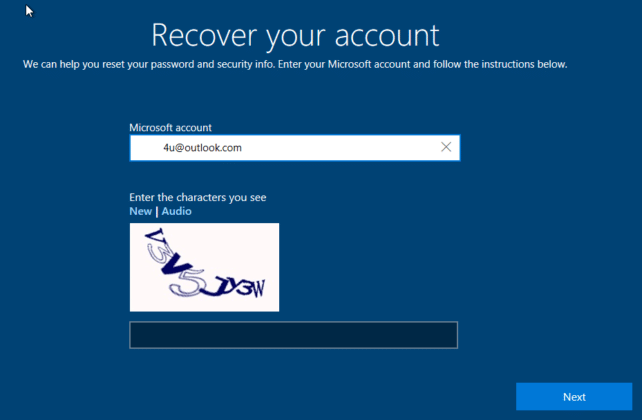Click the Next button

click(x=574, y=397)
